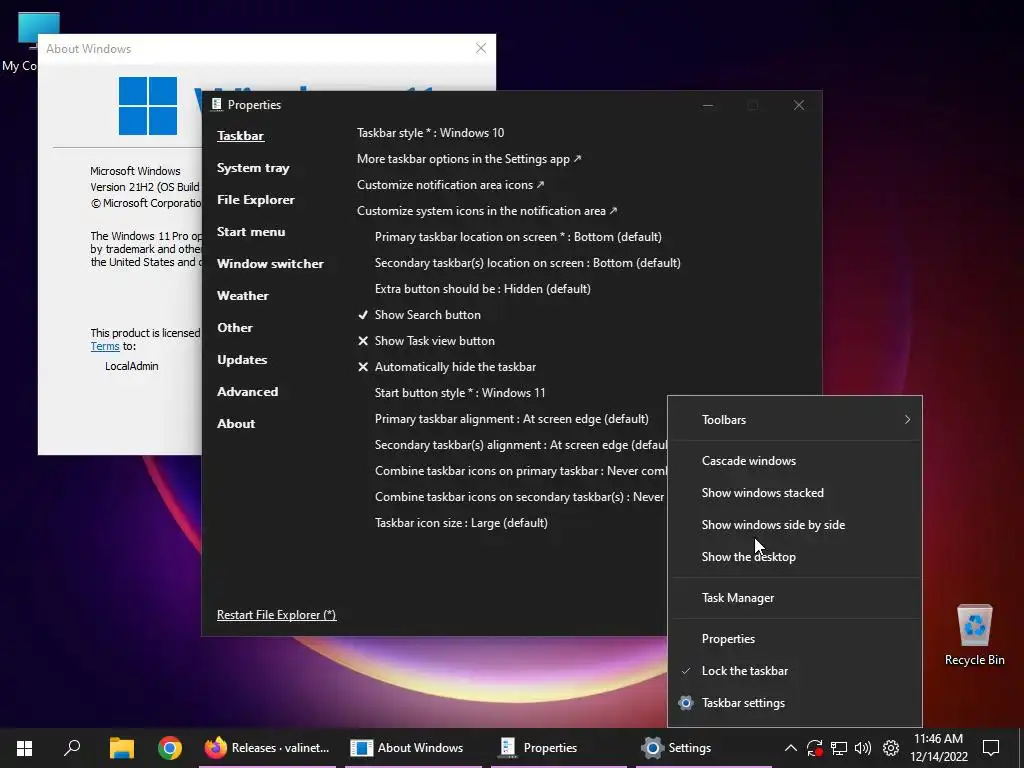Change Combine icons on primary taskbar
Viewport: 1024px width, 768px height.
[x=520, y=471]
